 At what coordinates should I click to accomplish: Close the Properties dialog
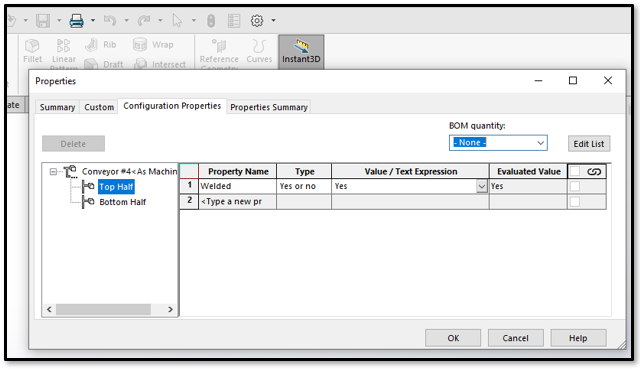pyautogui.click(x=608, y=81)
